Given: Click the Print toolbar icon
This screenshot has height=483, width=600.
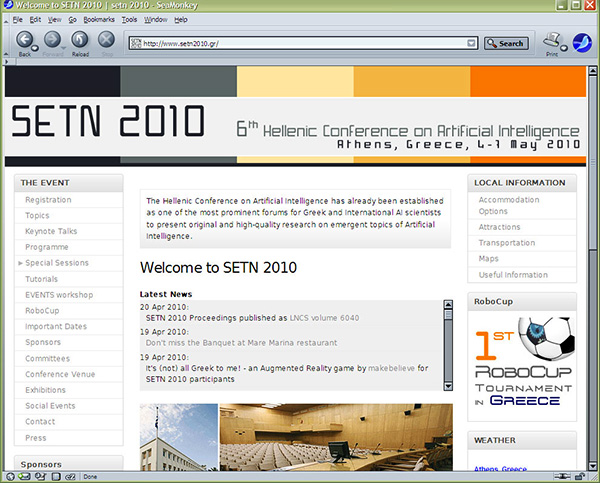Looking at the screenshot, I should point(551,42).
